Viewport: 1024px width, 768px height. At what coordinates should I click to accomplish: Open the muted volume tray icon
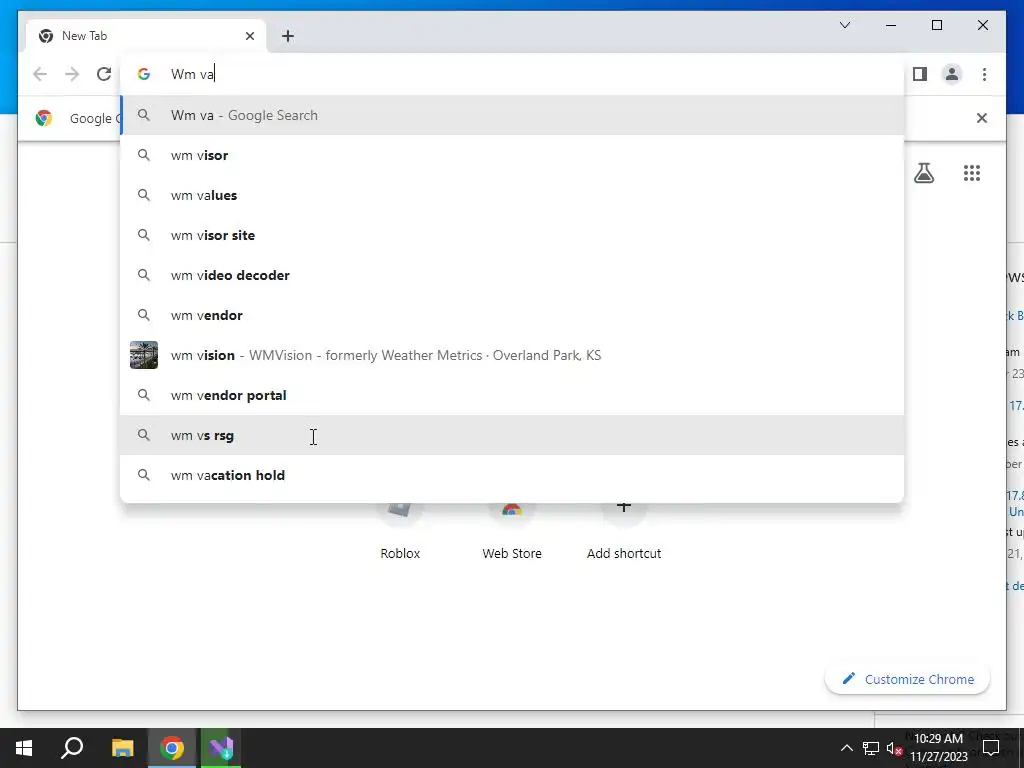894,748
